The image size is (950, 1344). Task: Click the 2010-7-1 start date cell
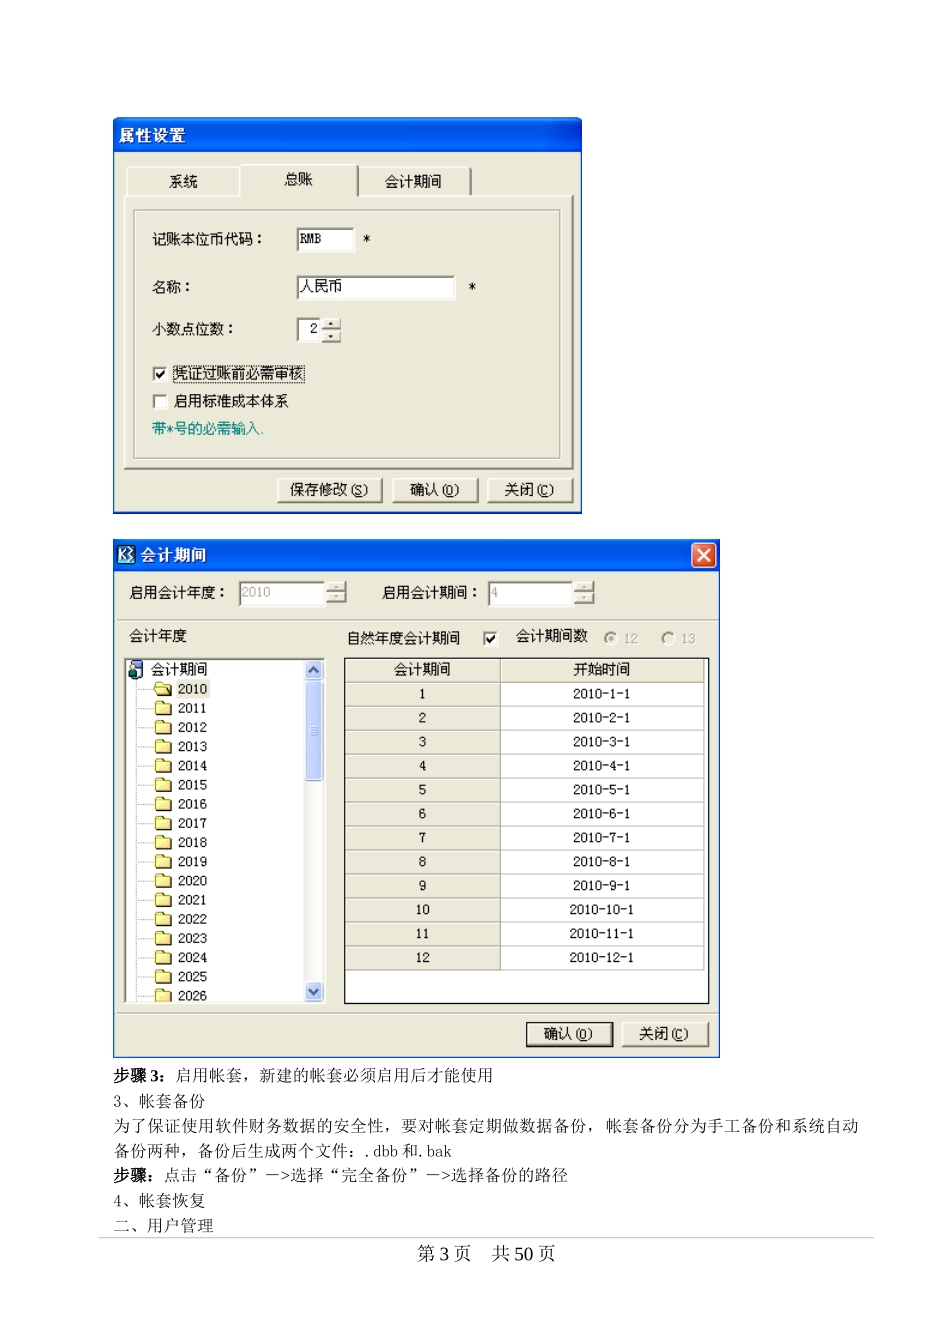coord(602,838)
